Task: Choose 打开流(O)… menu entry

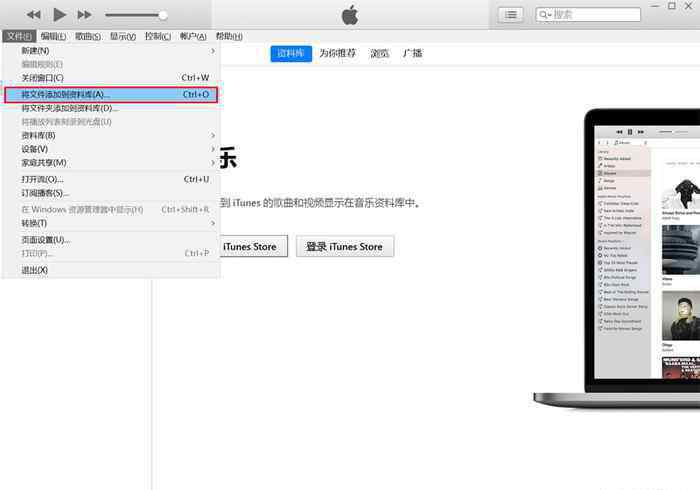Action: coord(111,179)
